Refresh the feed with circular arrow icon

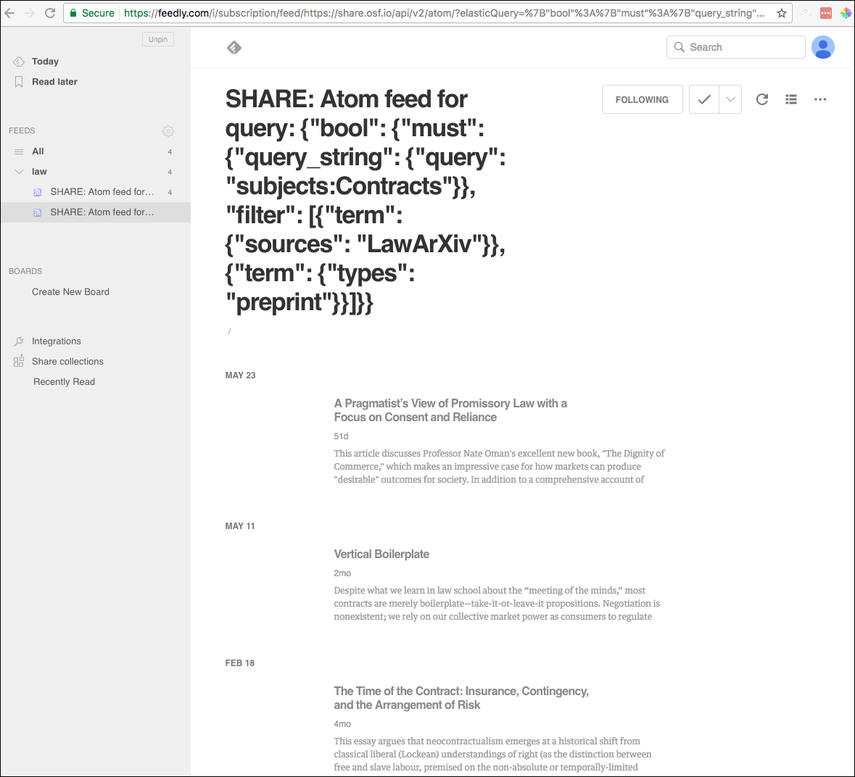coord(762,99)
